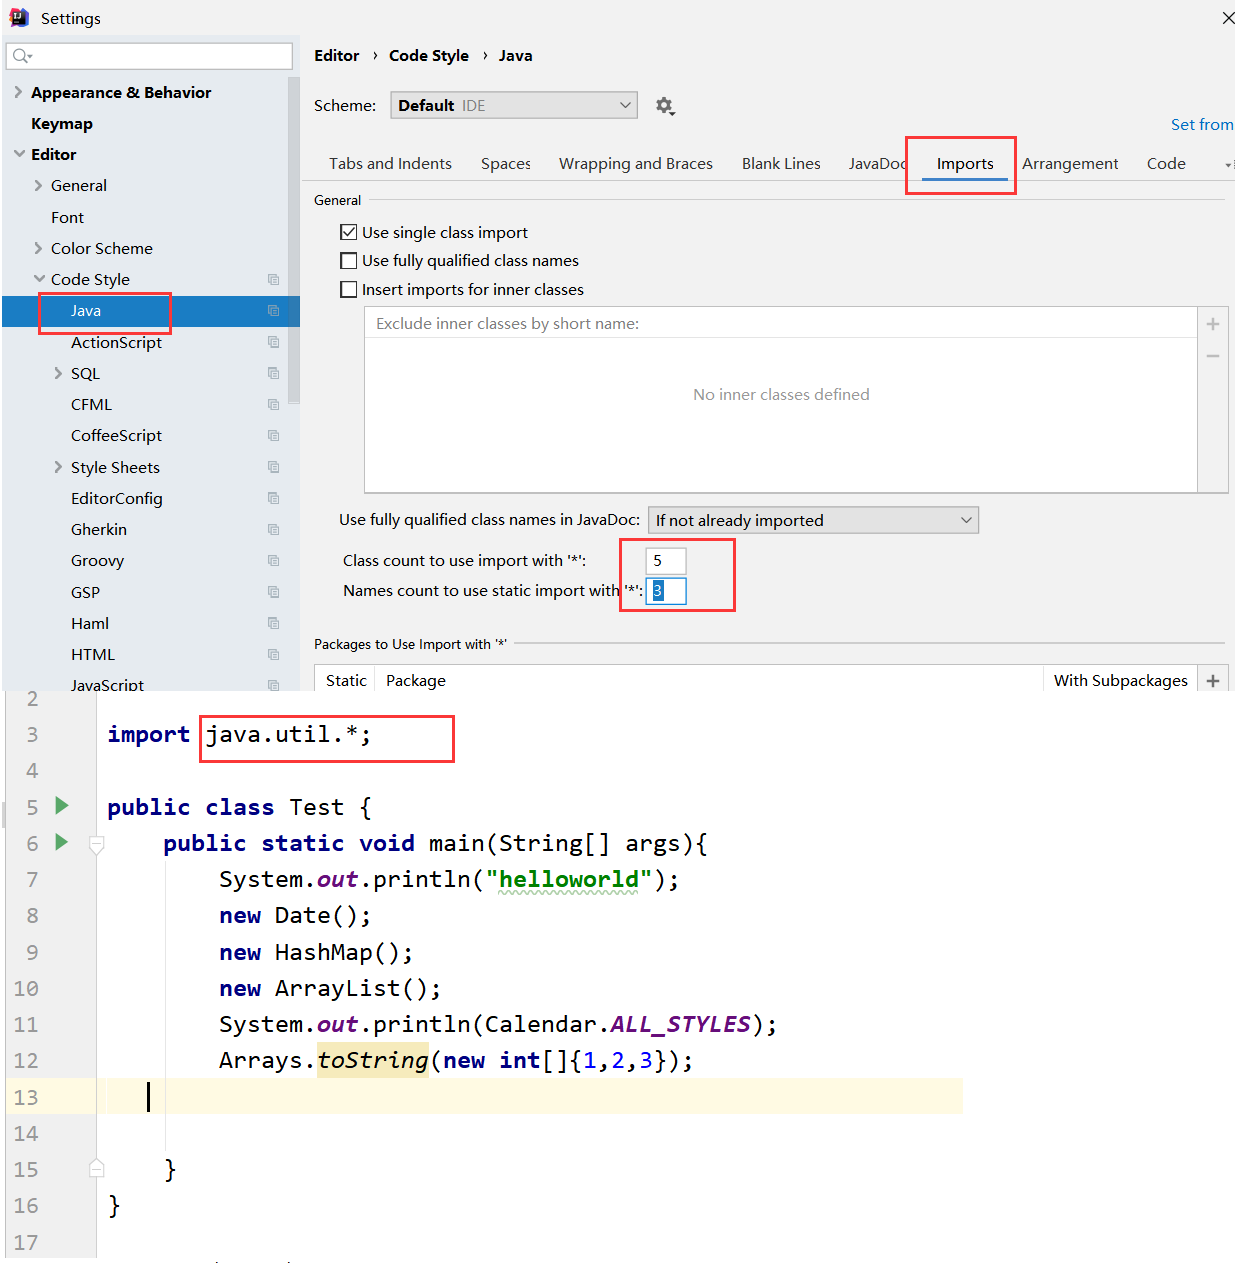Click the fold end marker on line 15
Image resolution: width=1236 pixels, height=1263 pixels.
(x=97, y=1168)
